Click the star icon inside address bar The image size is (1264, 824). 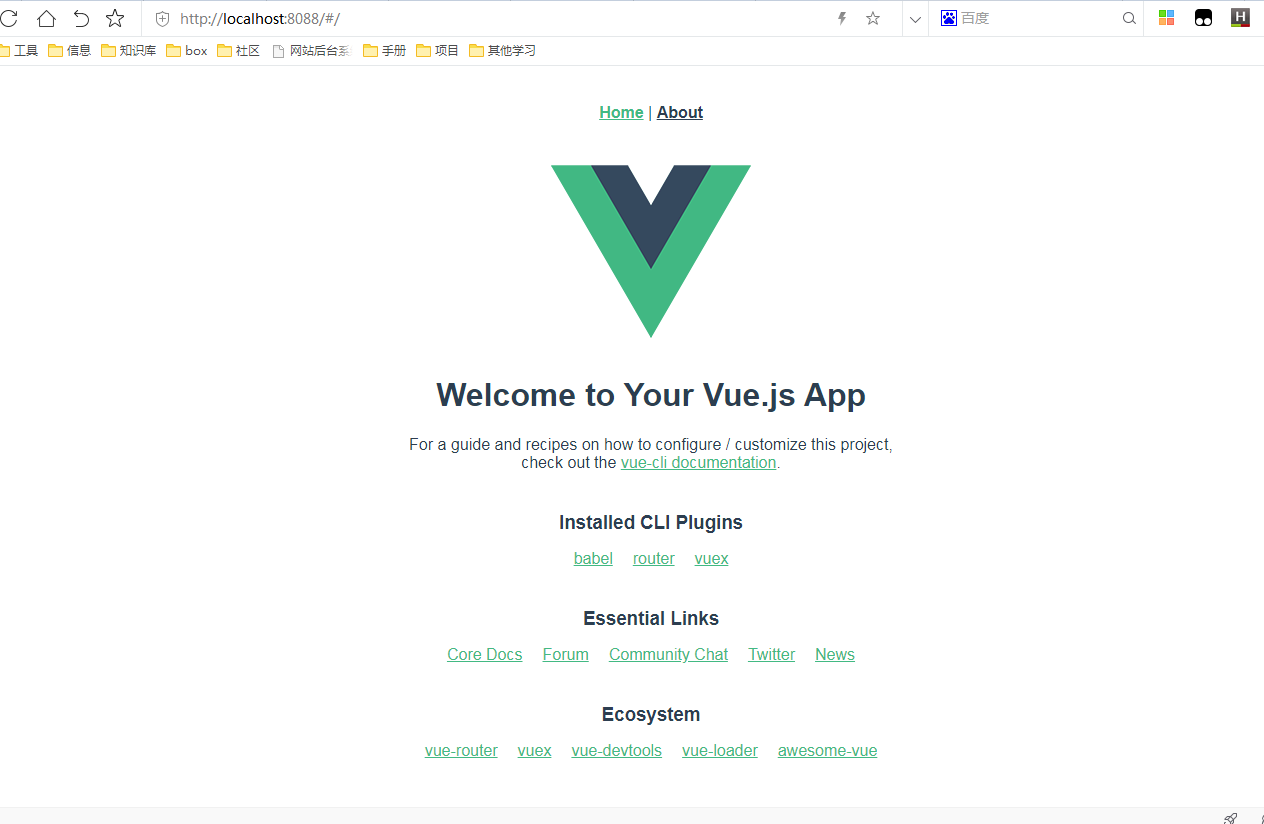(873, 18)
